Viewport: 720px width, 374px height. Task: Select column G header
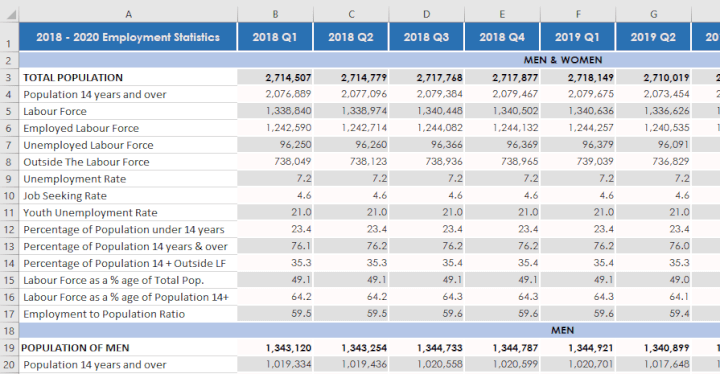(x=653, y=14)
